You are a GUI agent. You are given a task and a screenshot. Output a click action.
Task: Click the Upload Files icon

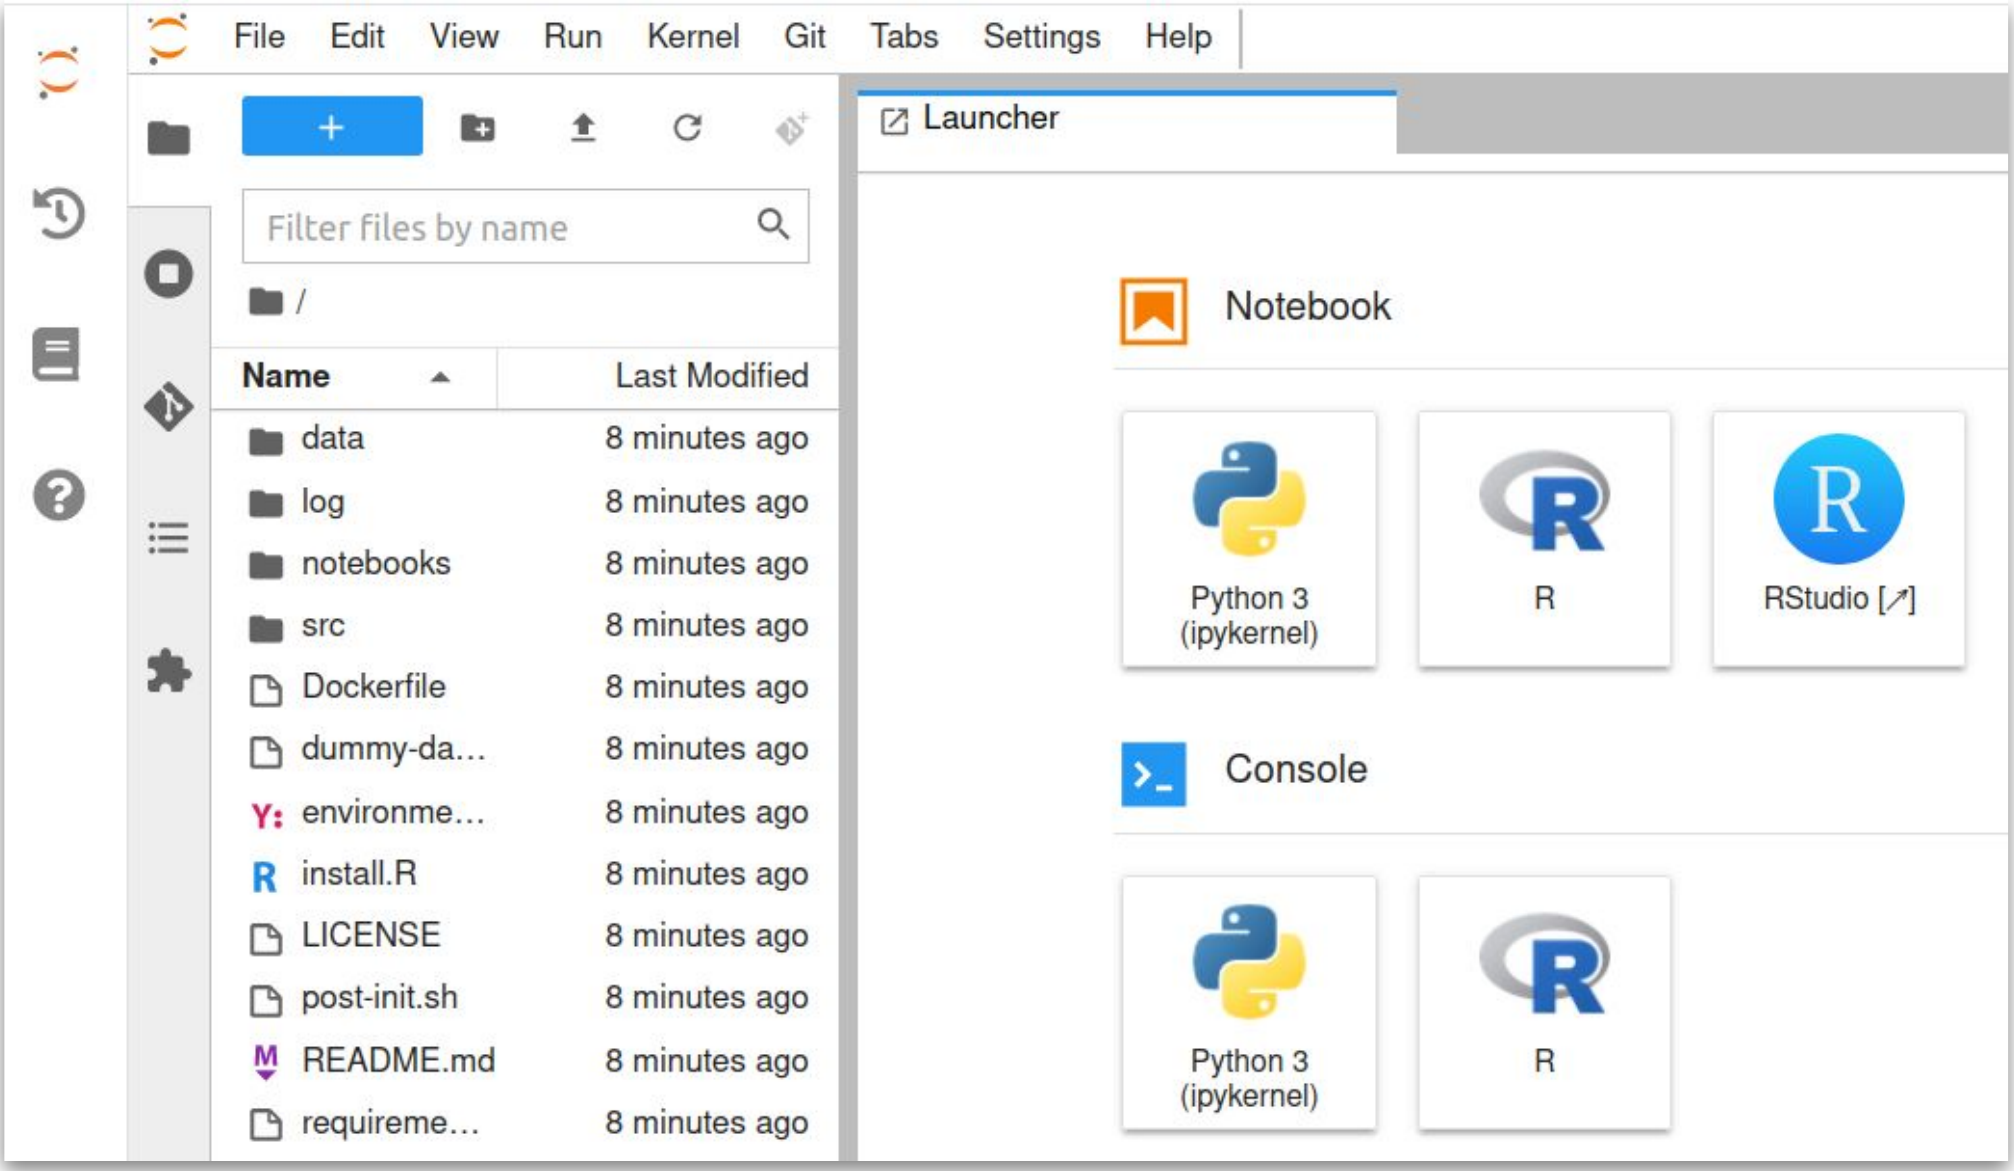click(583, 128)
